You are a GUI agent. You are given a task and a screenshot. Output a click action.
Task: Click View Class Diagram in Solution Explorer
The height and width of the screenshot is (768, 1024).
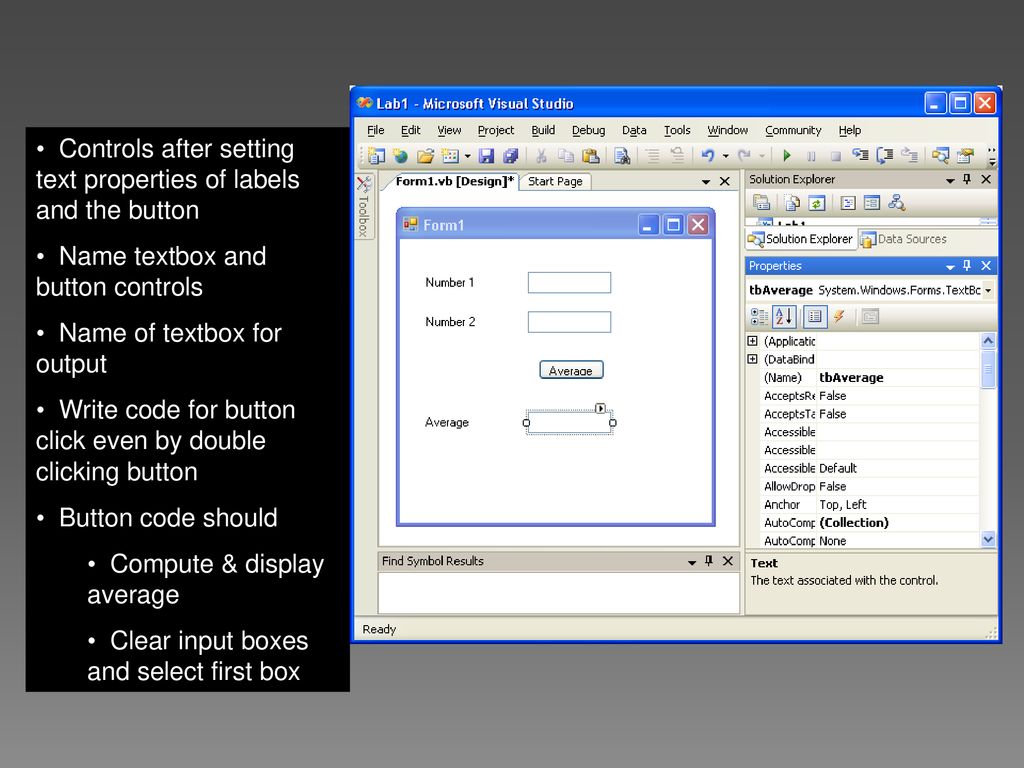897,203
